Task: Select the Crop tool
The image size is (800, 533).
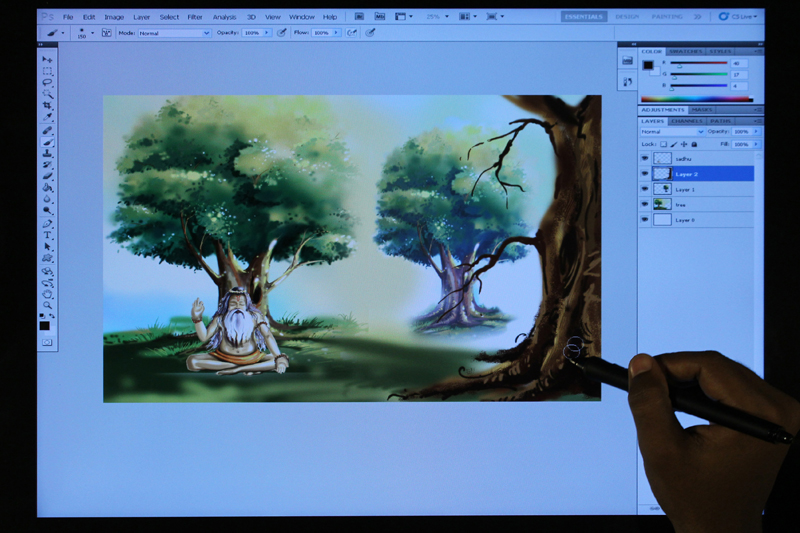Action: point(46,107)
